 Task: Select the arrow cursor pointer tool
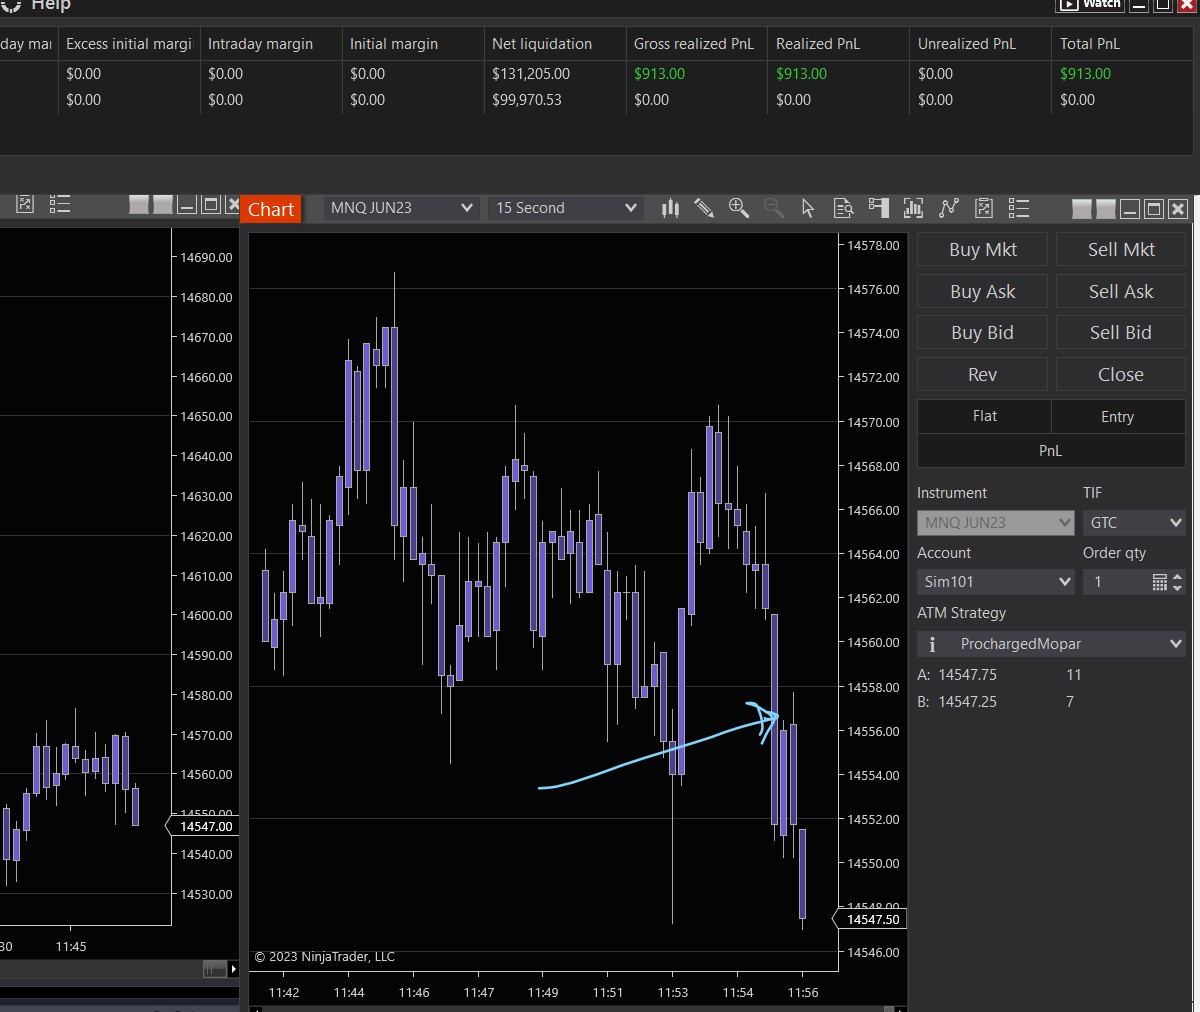pos(808,208)
